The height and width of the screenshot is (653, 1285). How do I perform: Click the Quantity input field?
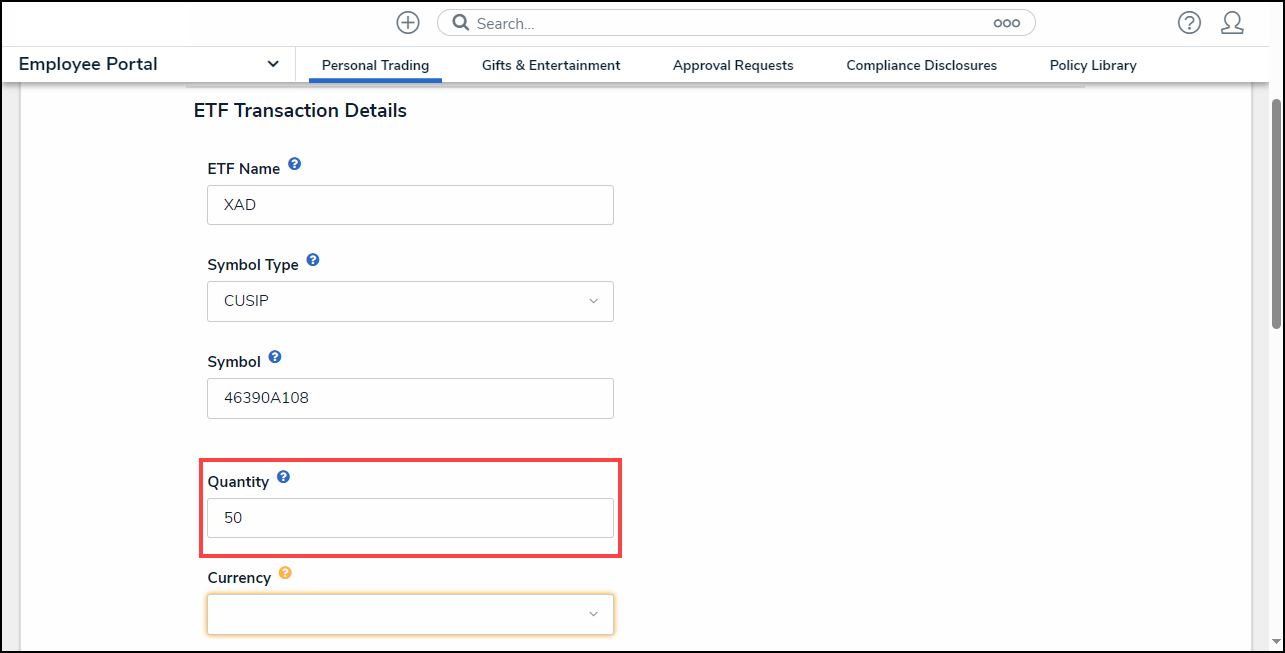(x=410, y=518)
